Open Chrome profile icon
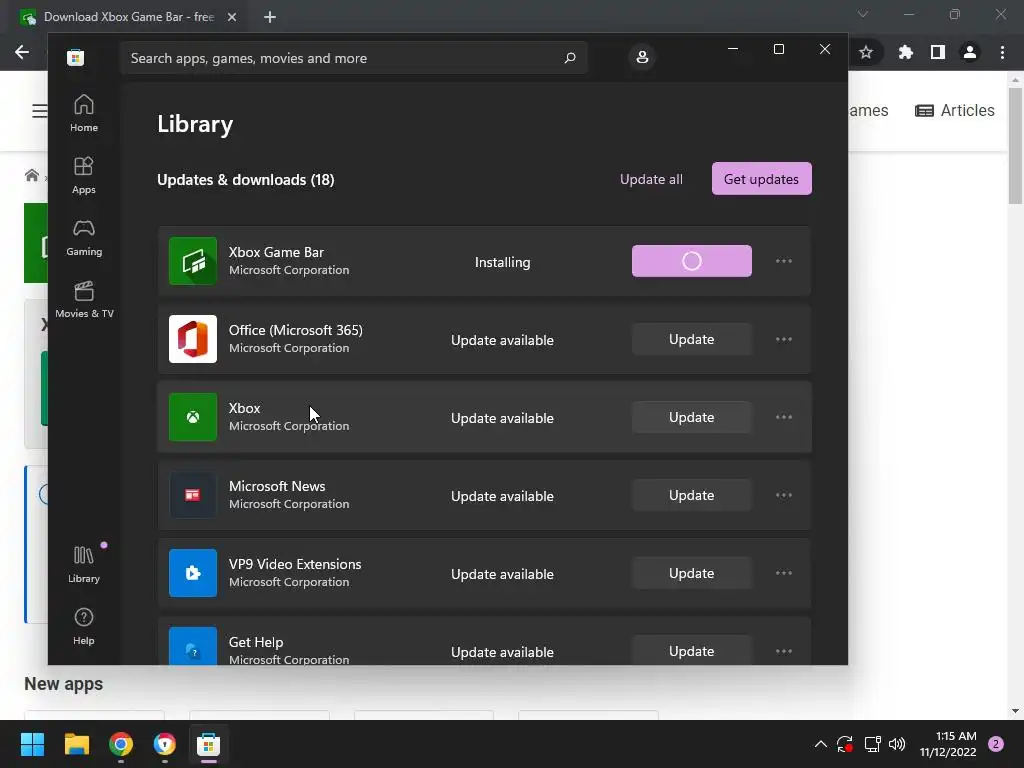 [x=970, y=52]
